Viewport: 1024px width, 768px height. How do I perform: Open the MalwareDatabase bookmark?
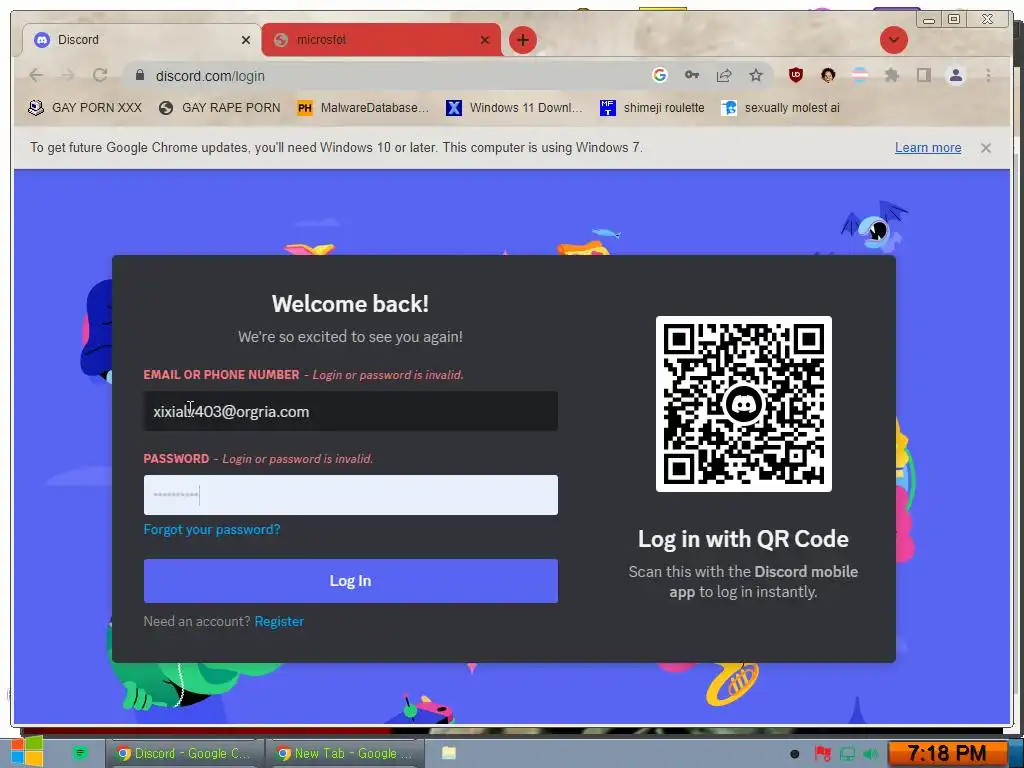[362, 108]
